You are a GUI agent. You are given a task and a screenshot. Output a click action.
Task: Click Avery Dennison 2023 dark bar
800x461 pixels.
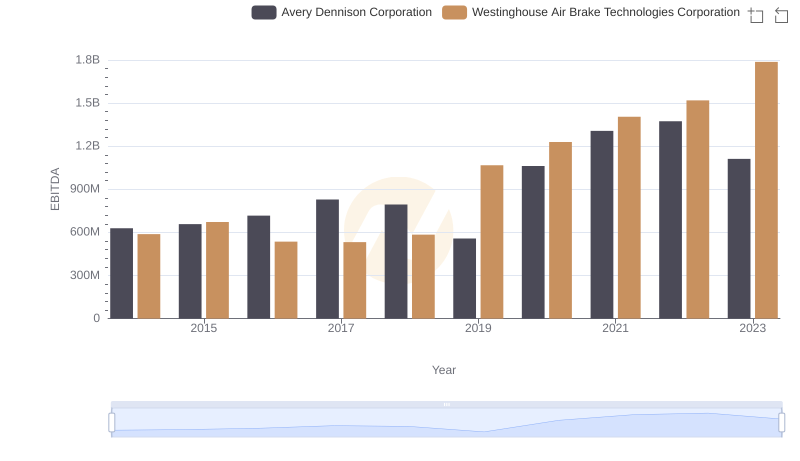click(739, 239)
